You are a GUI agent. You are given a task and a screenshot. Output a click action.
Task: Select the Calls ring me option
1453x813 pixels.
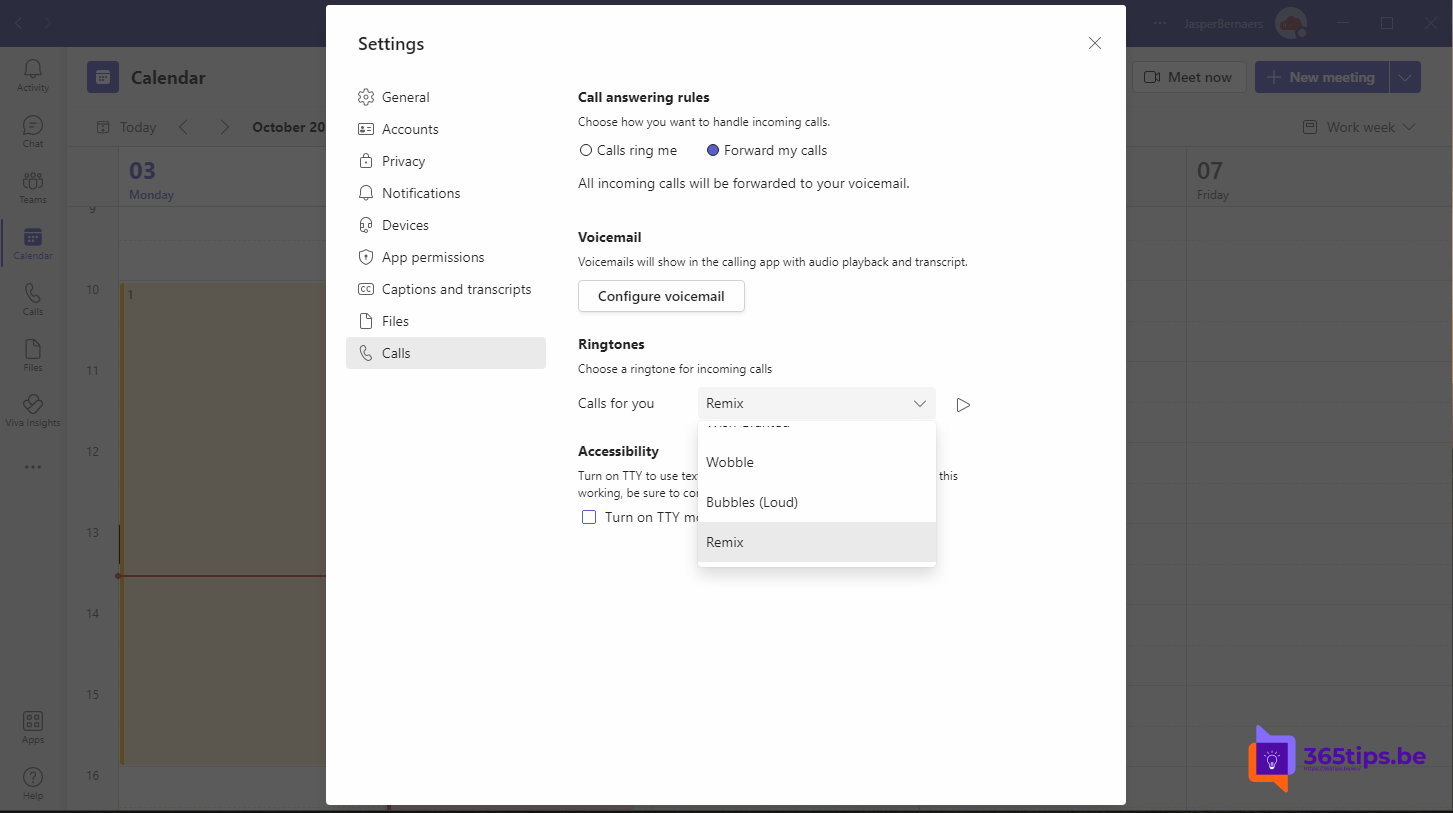click(x=585, y=150)
